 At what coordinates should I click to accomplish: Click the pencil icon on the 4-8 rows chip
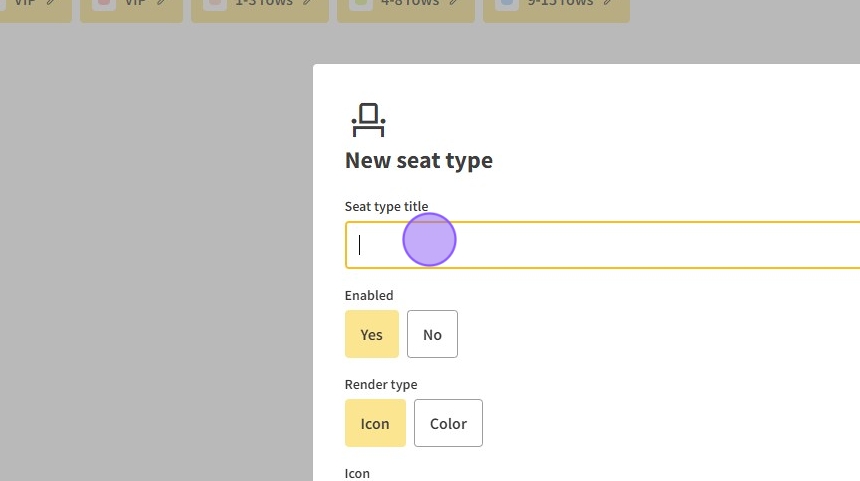pyautogui.click(x=455, y=3)
